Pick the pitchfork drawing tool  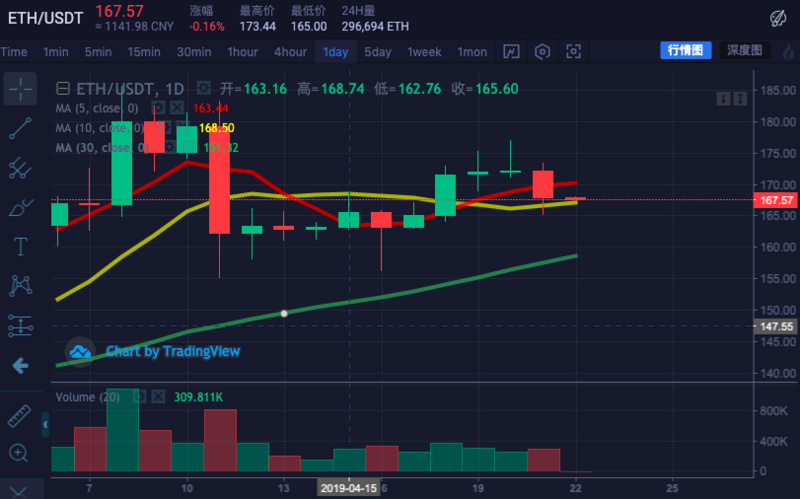(19, 167)
